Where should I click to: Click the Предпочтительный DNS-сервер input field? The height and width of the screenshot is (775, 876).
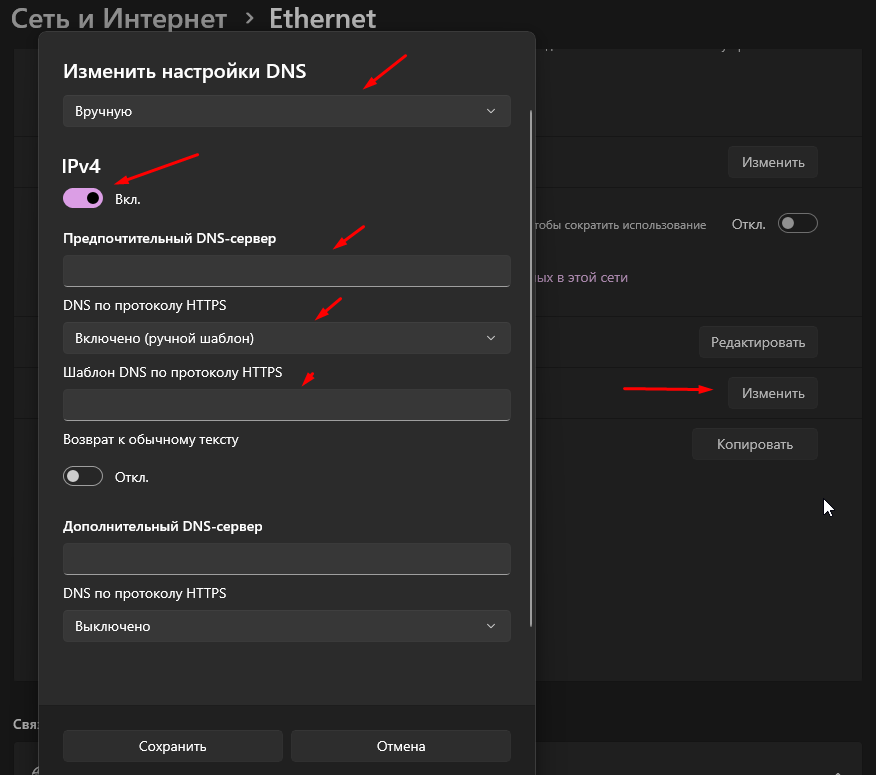tap(286, 271)
